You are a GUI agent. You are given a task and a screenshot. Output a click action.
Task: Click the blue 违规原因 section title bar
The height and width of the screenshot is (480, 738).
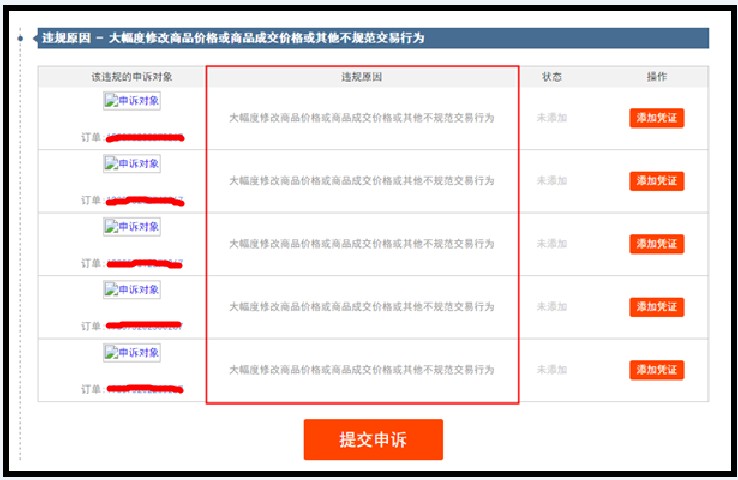click(373, 38)
